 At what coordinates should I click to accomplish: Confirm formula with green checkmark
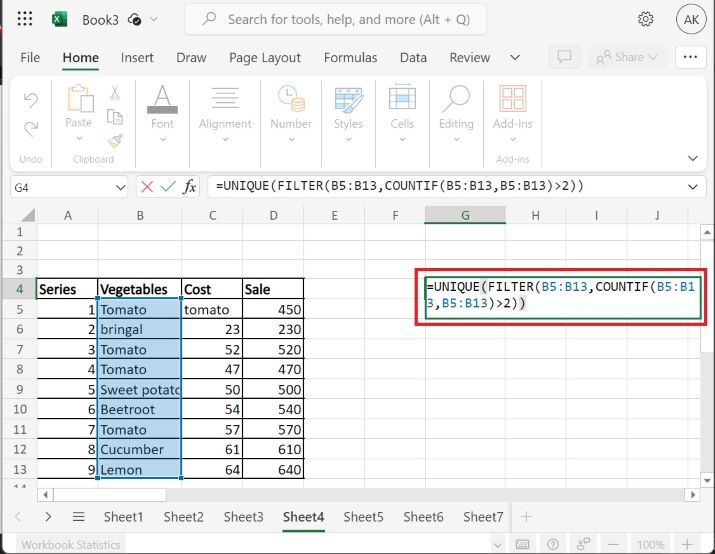click(168, 186)
